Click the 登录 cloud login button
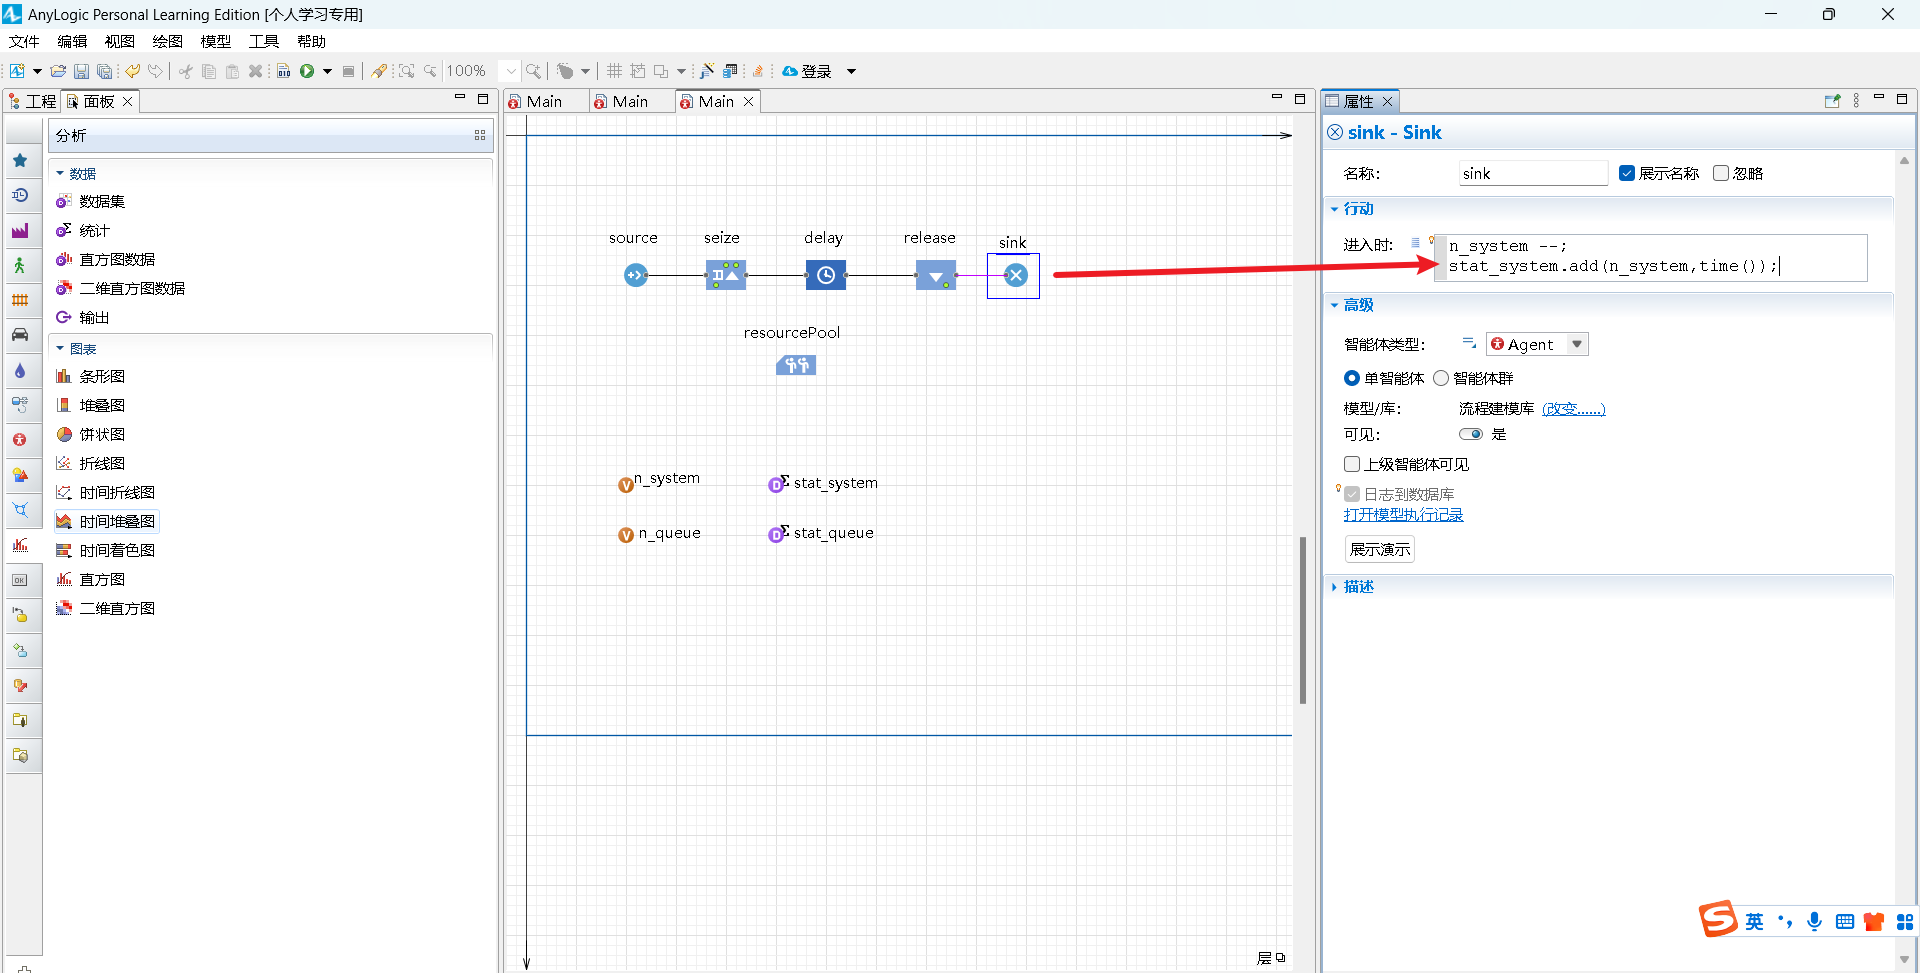The width and height of the screenshot is (1920, 973). tap(807, 71)
